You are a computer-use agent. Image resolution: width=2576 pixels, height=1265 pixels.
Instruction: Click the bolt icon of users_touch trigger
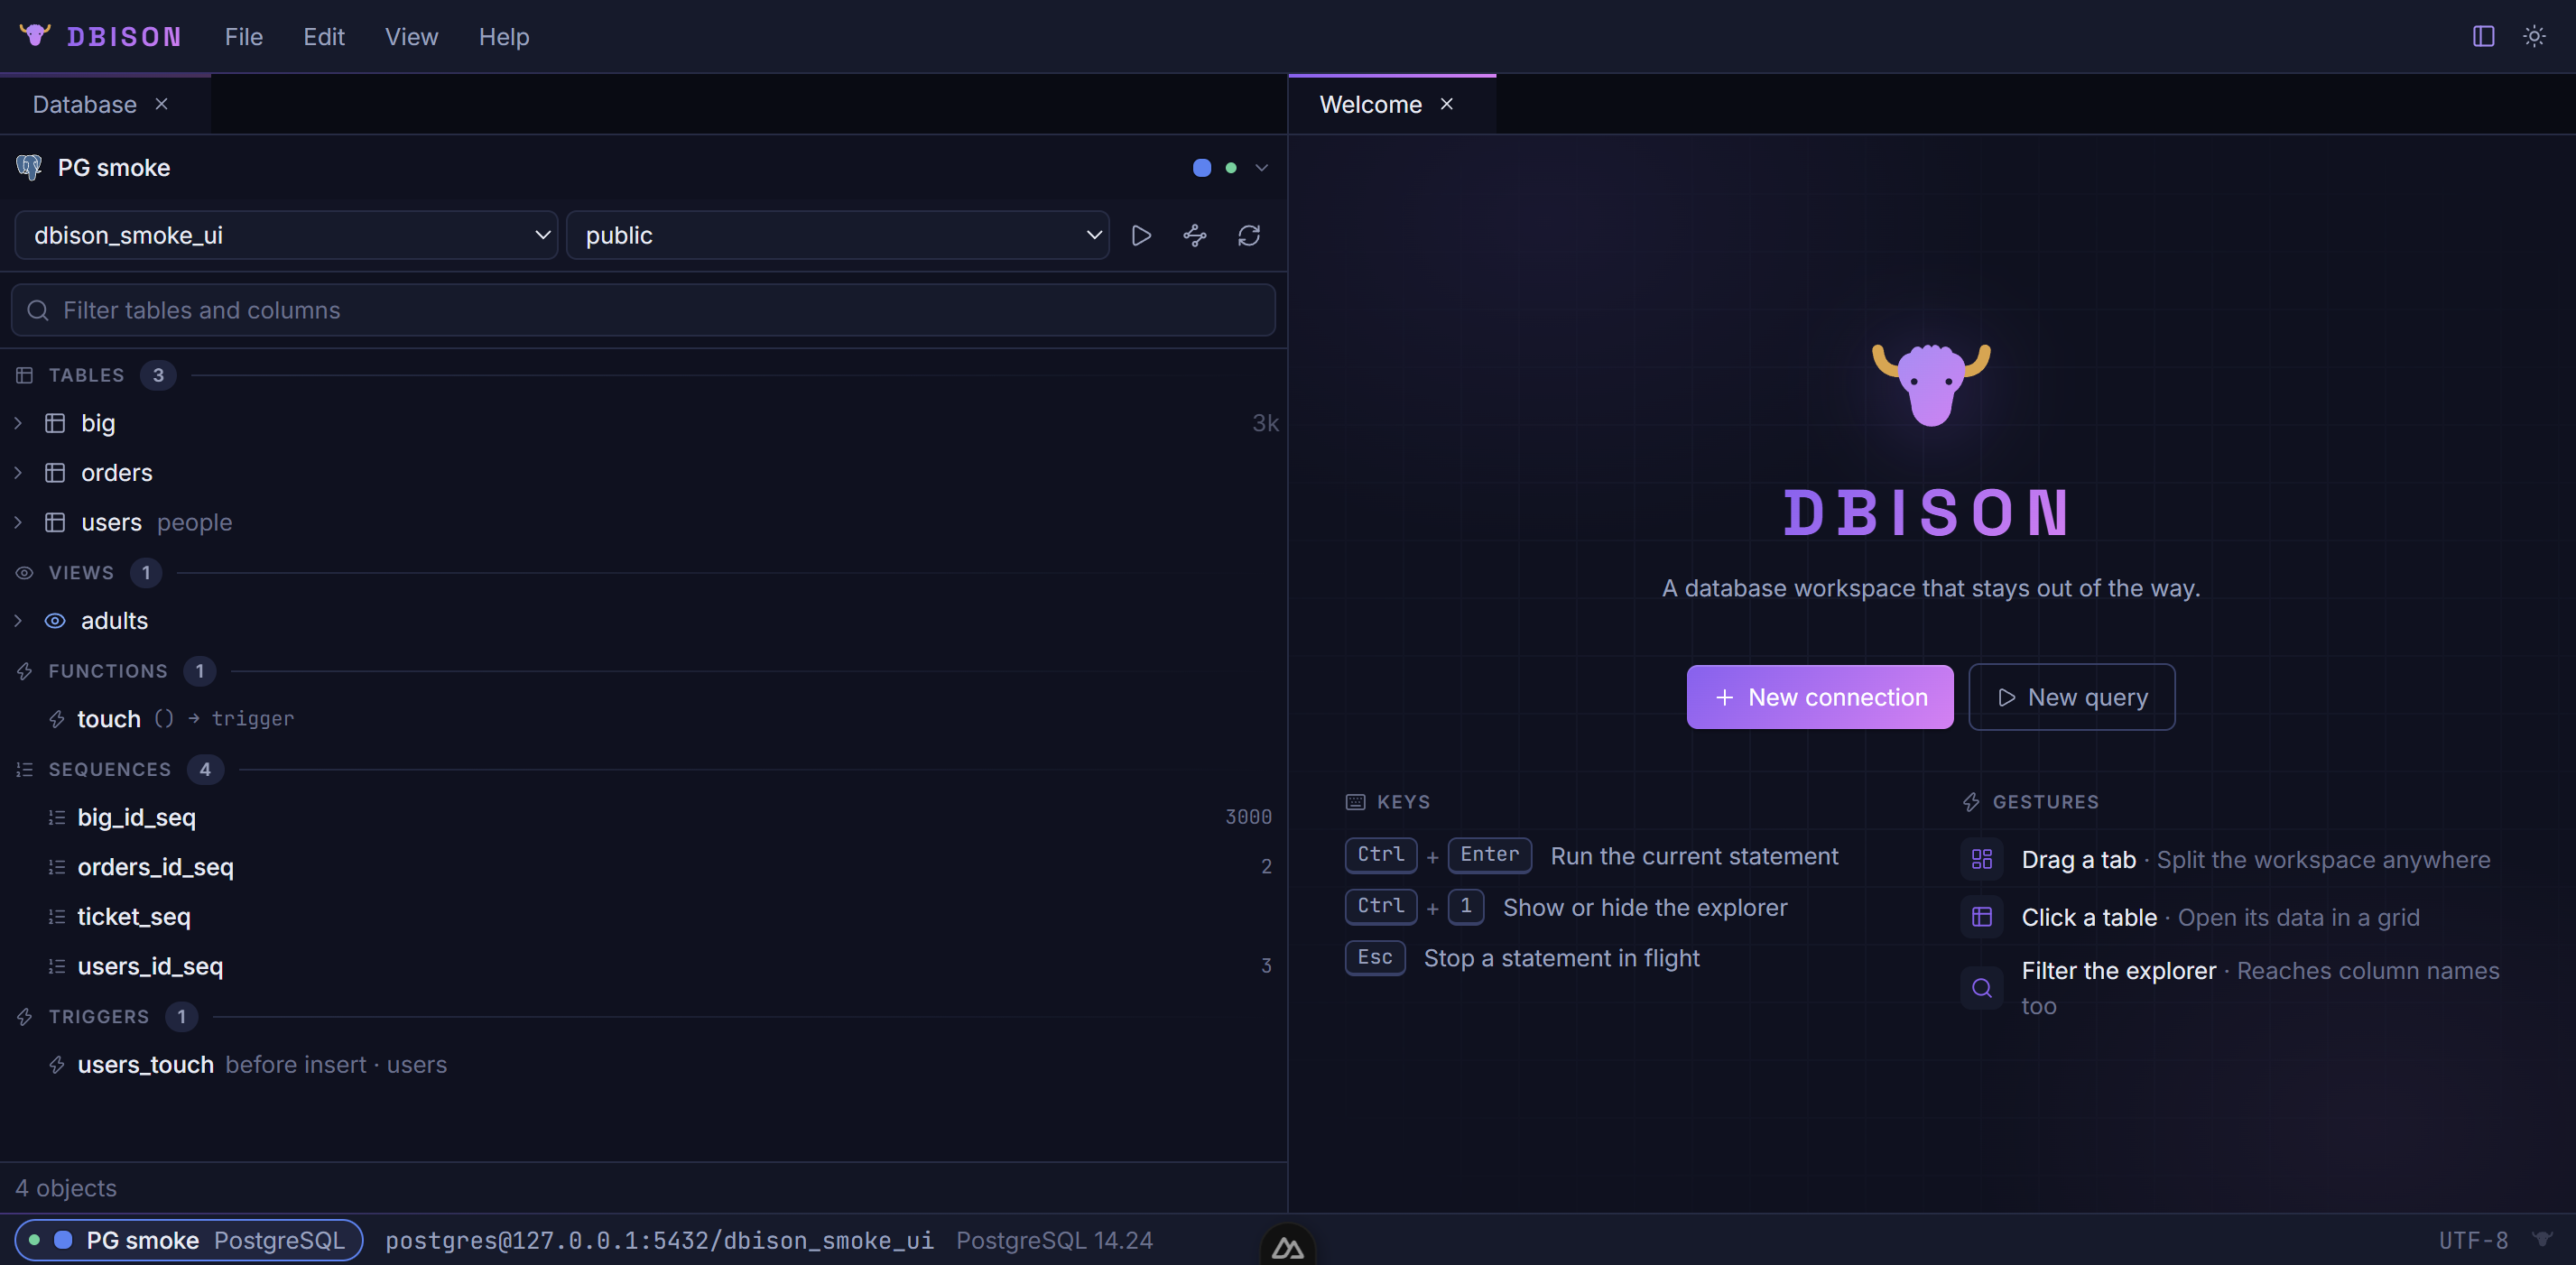tap(57, 1065)
